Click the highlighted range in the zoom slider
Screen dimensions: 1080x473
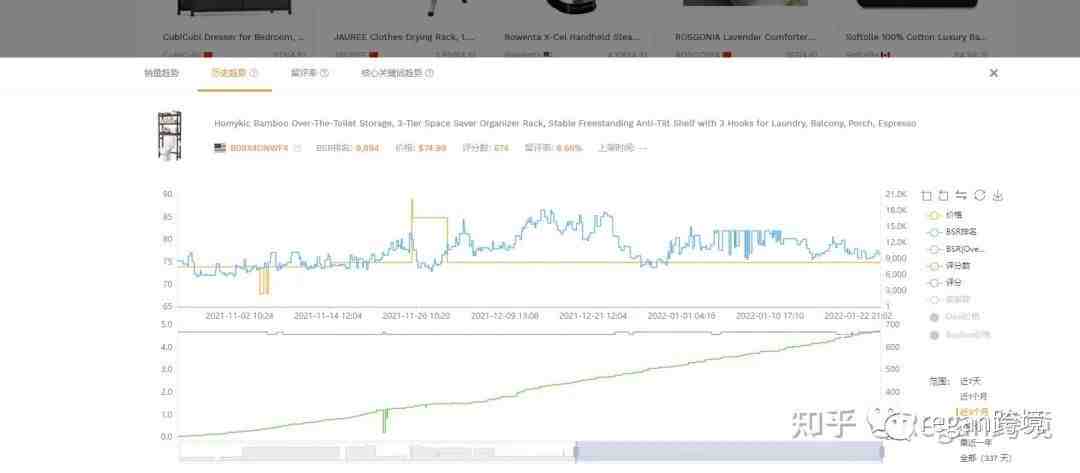(728, 452)
